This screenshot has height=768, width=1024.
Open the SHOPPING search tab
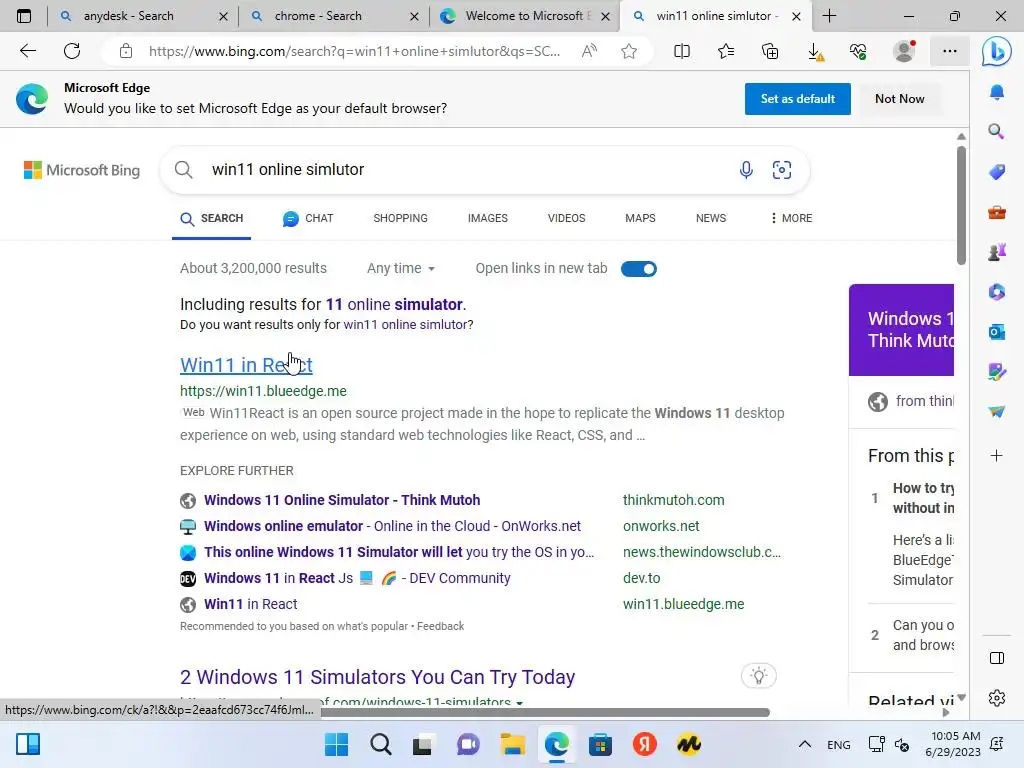coord(400,218)
